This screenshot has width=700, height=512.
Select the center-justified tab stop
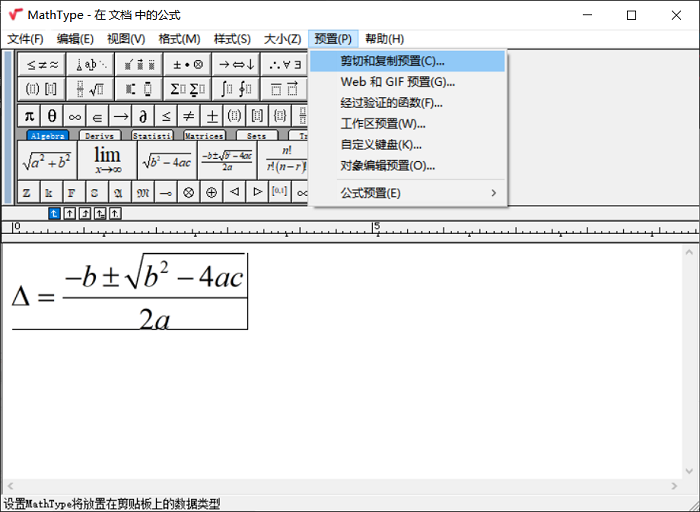(70, 214)
